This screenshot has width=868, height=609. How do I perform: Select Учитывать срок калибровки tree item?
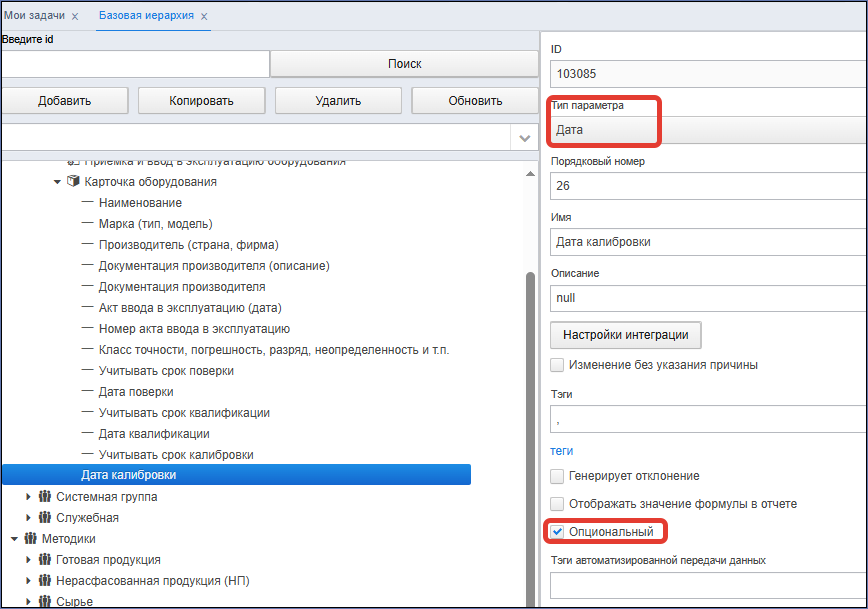176,455
